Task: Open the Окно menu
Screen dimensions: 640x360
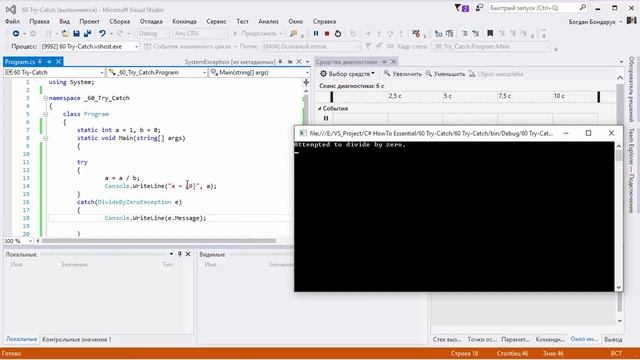Action: click(296, 21)
